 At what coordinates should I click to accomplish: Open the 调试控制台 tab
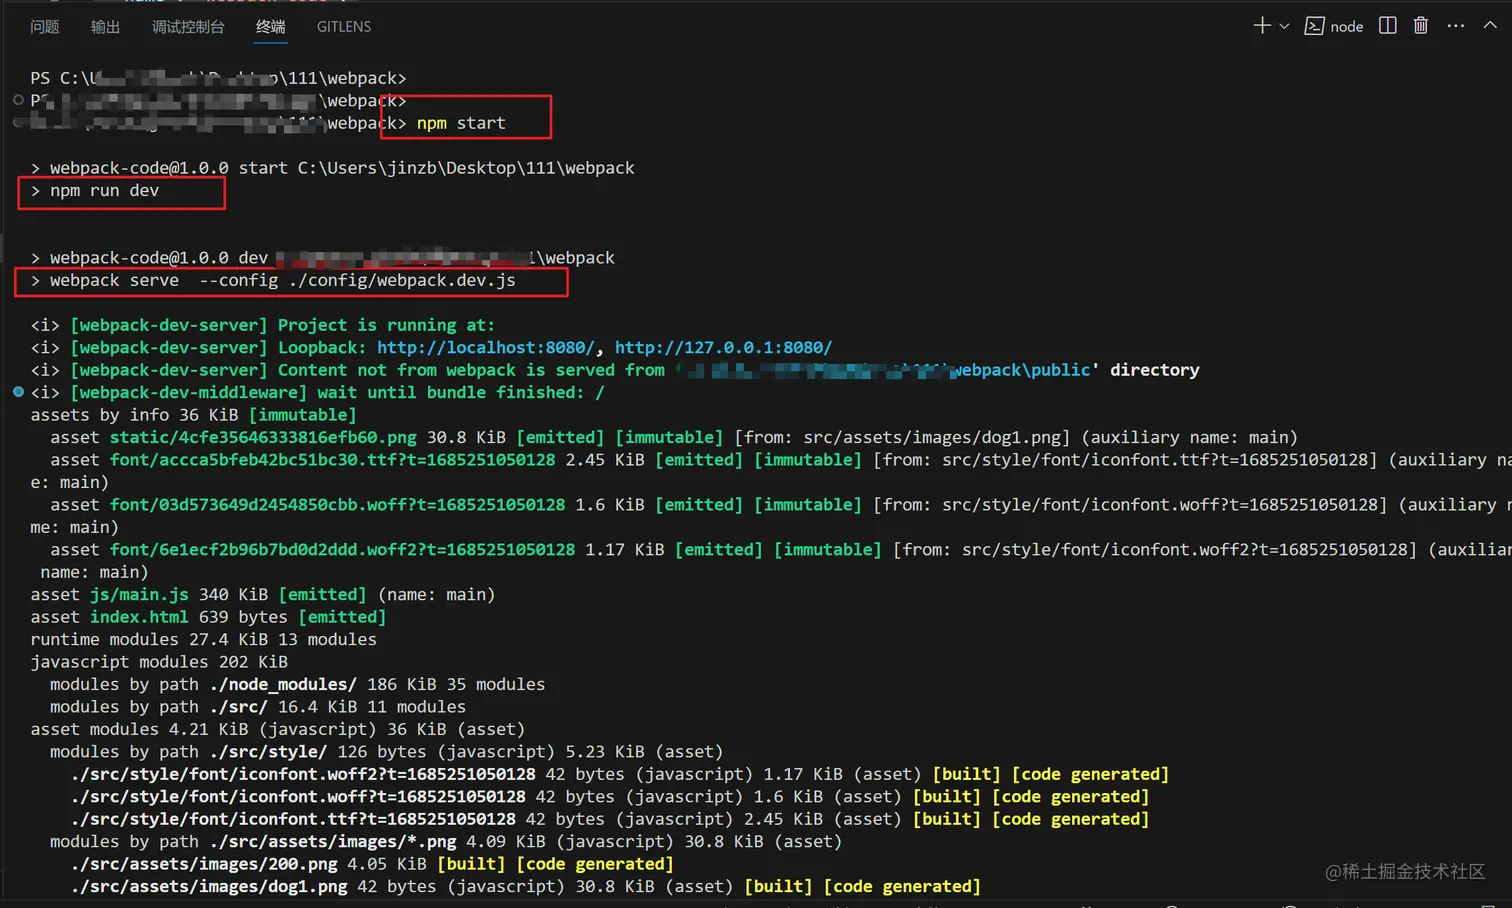[x=188, y=27]
